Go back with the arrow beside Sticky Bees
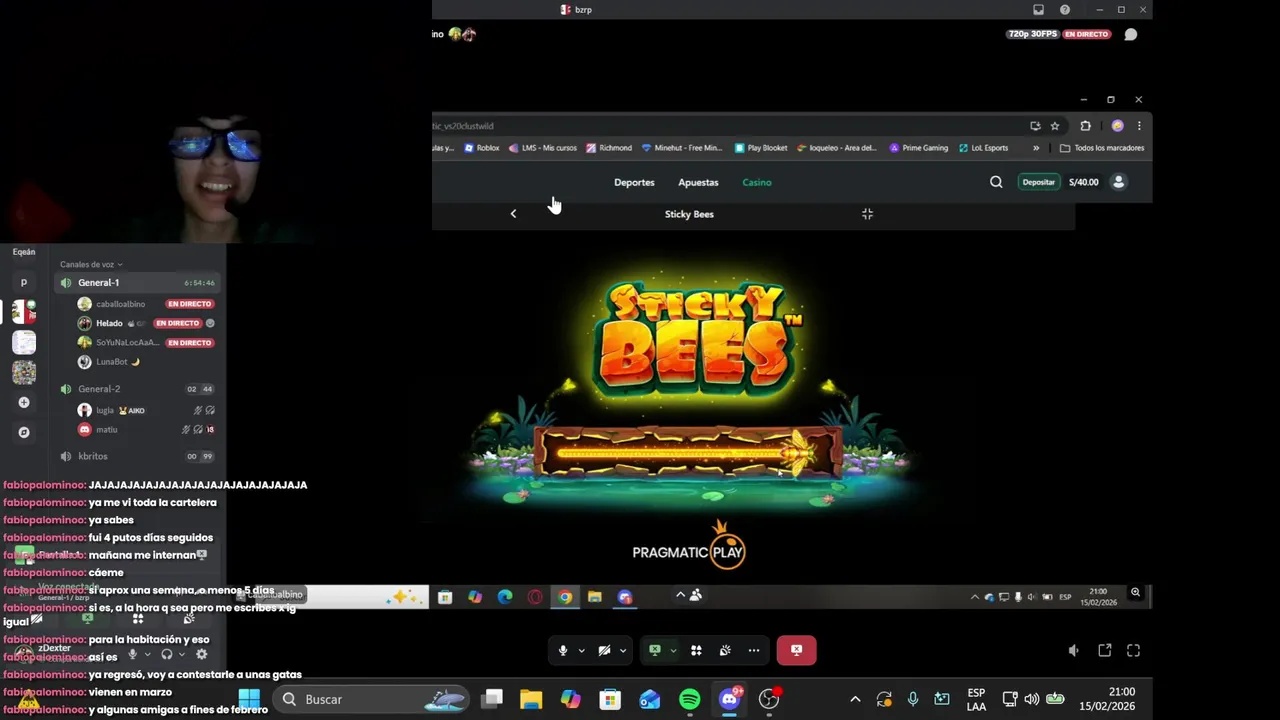 [x=514, y=214]
